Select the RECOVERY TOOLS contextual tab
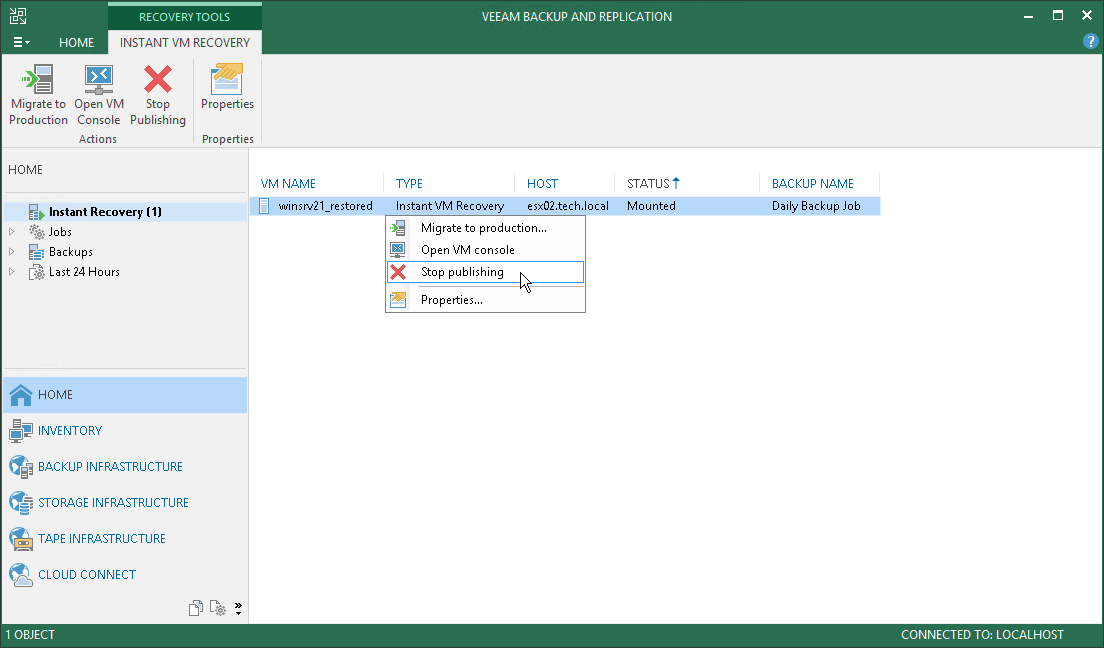 click(x=184, y=16)
